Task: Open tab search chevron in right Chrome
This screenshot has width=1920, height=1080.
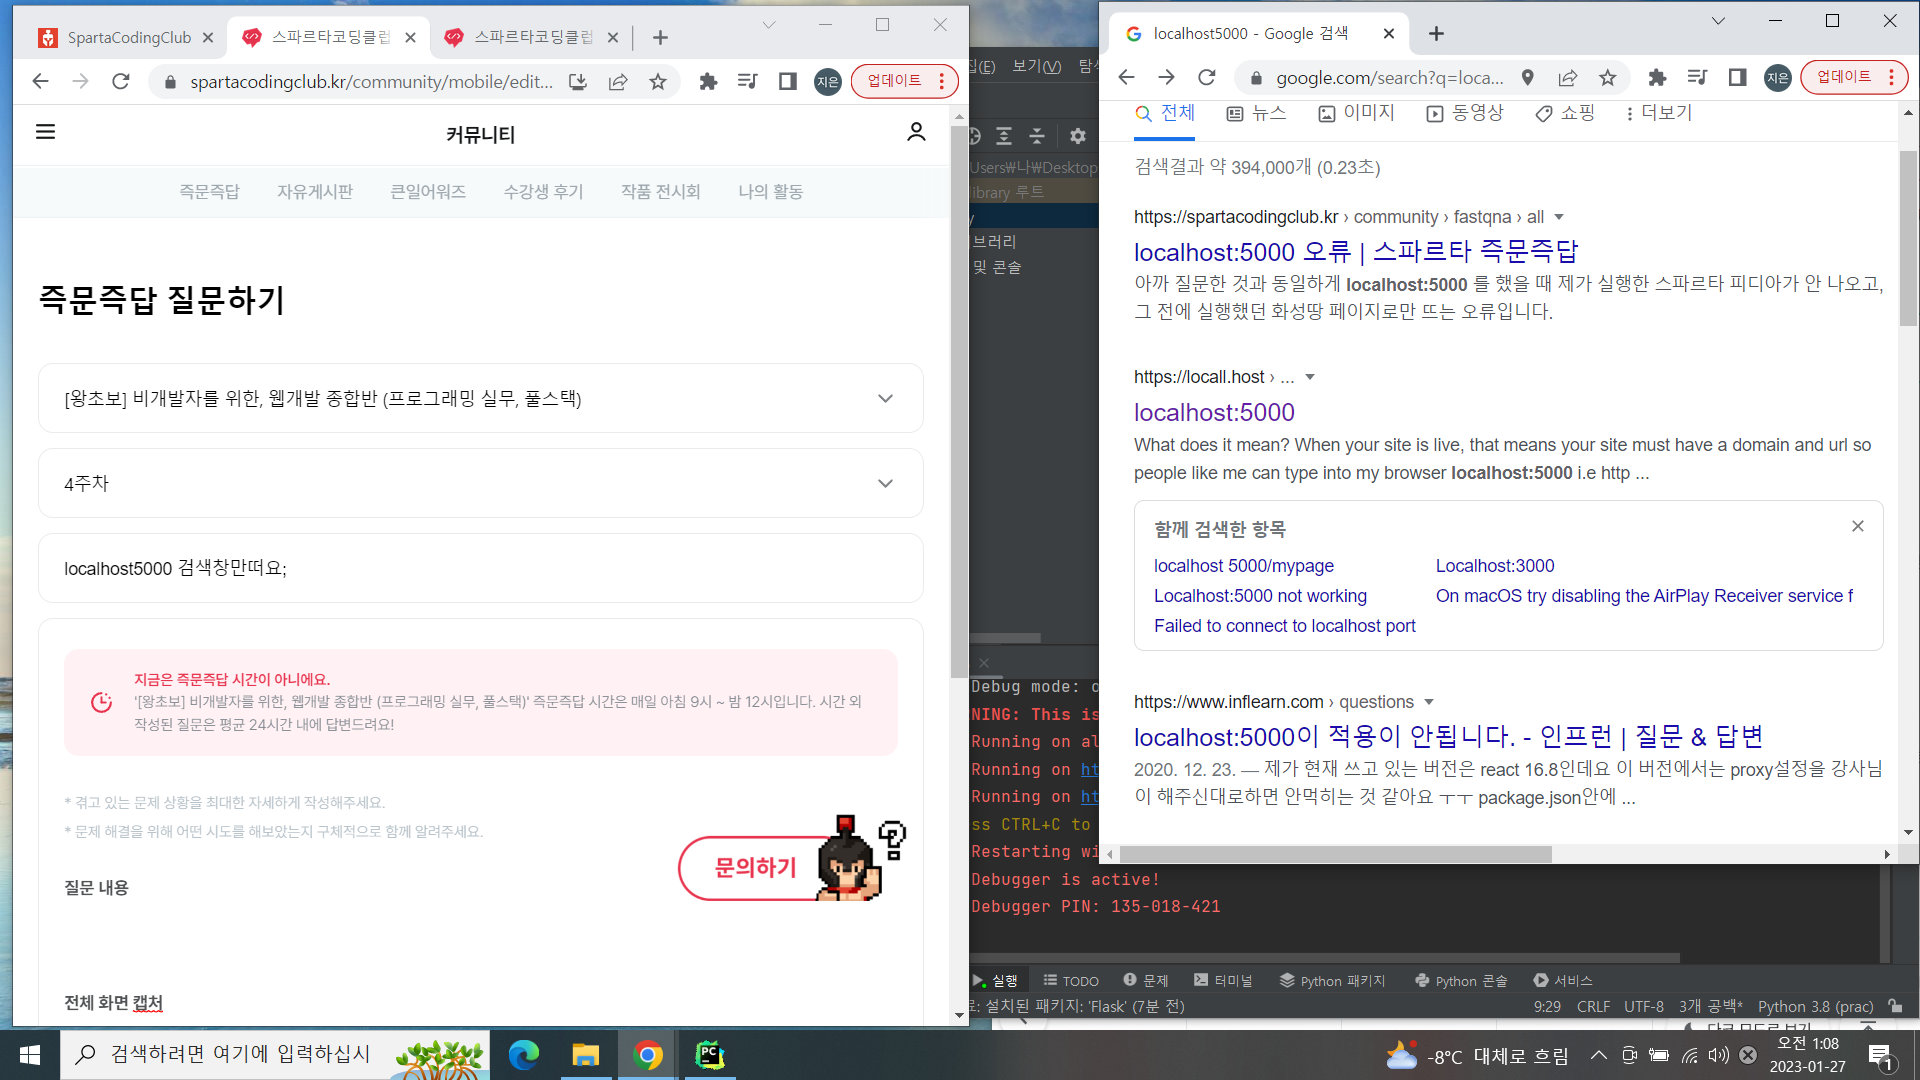Action: [x=1718, y=21]
